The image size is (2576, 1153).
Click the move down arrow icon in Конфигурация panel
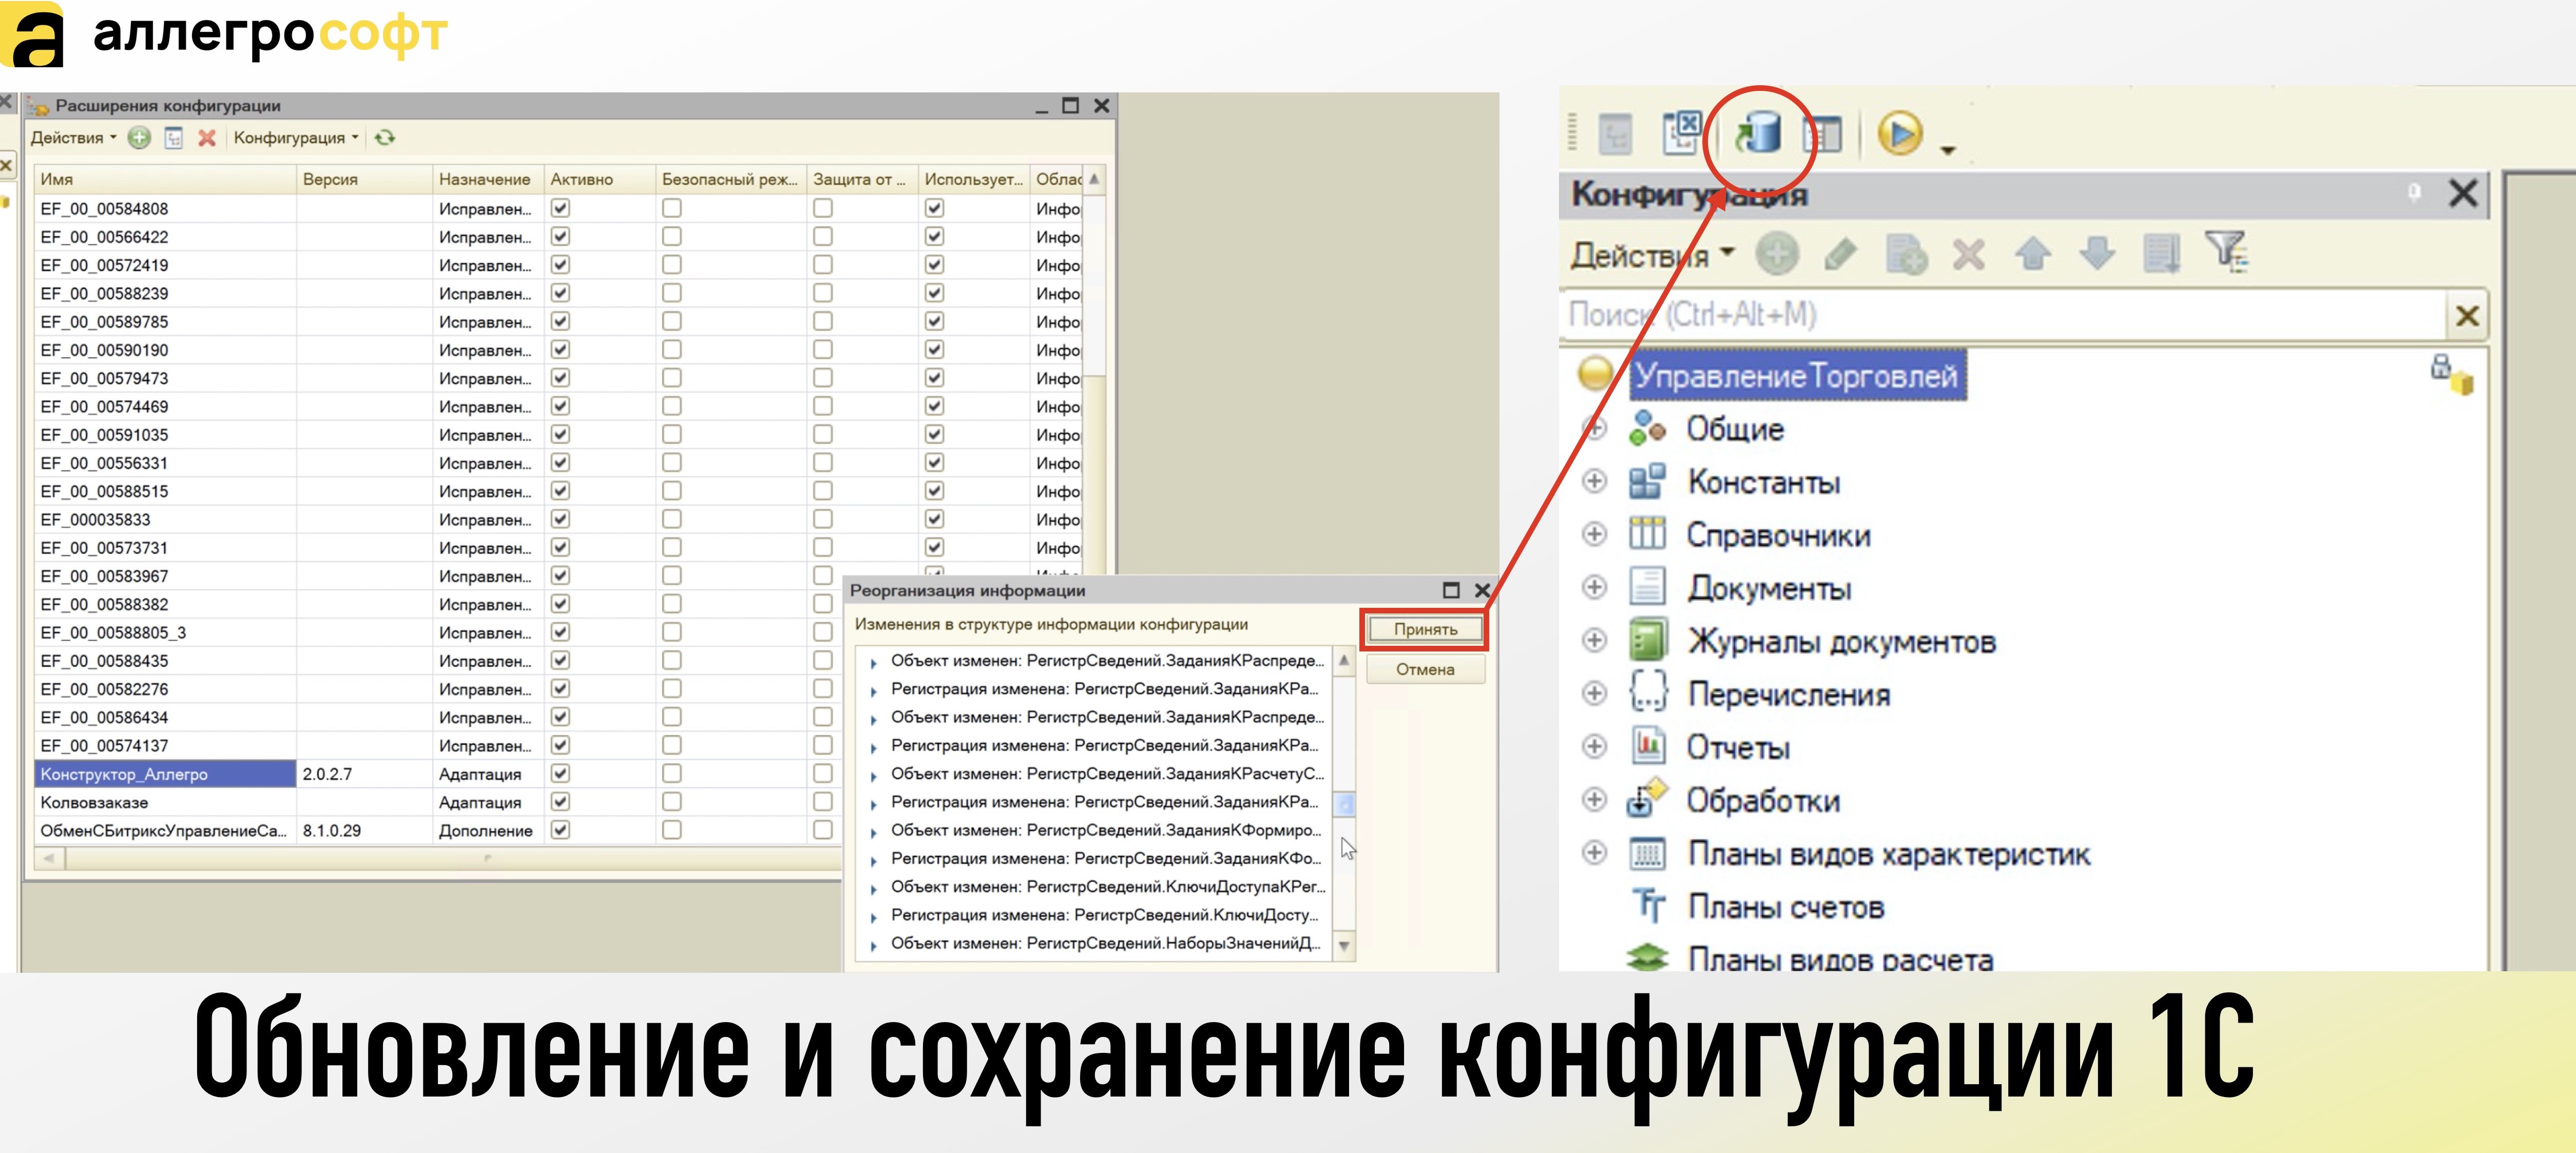click(2097, 254)
